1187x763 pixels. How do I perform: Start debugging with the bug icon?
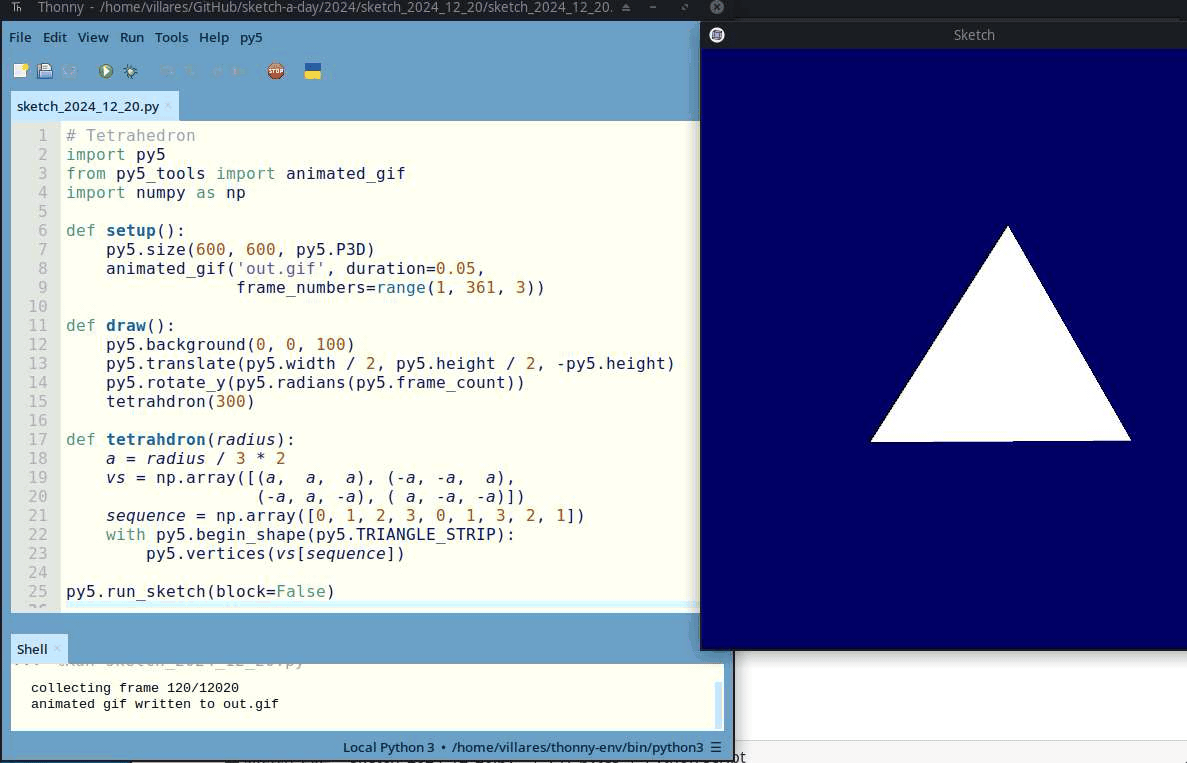(x=130, y=71)
